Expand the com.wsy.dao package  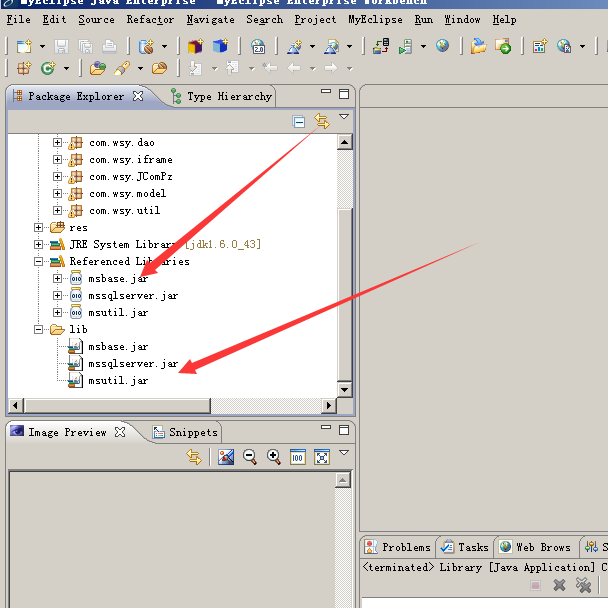coord(57,143)
